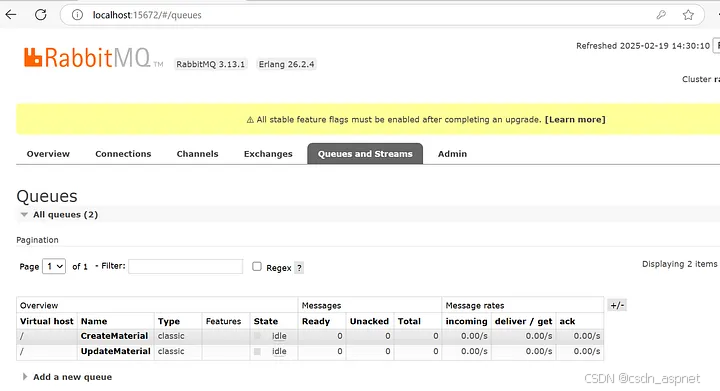720x391 pixels.
Task: Open the Admin tab
Action: (452, 154)
